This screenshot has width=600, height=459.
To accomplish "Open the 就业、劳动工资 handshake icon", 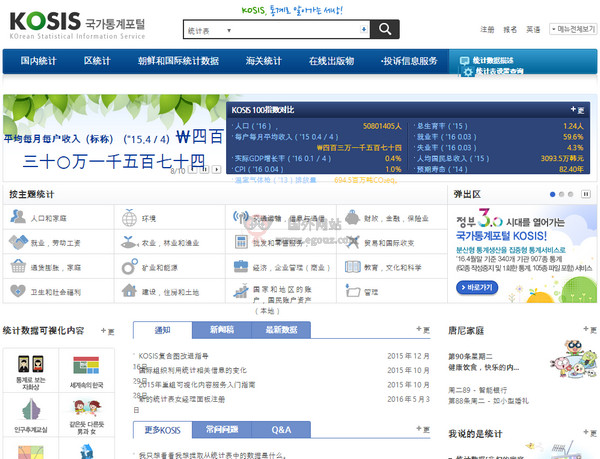I will click(18, 242).
